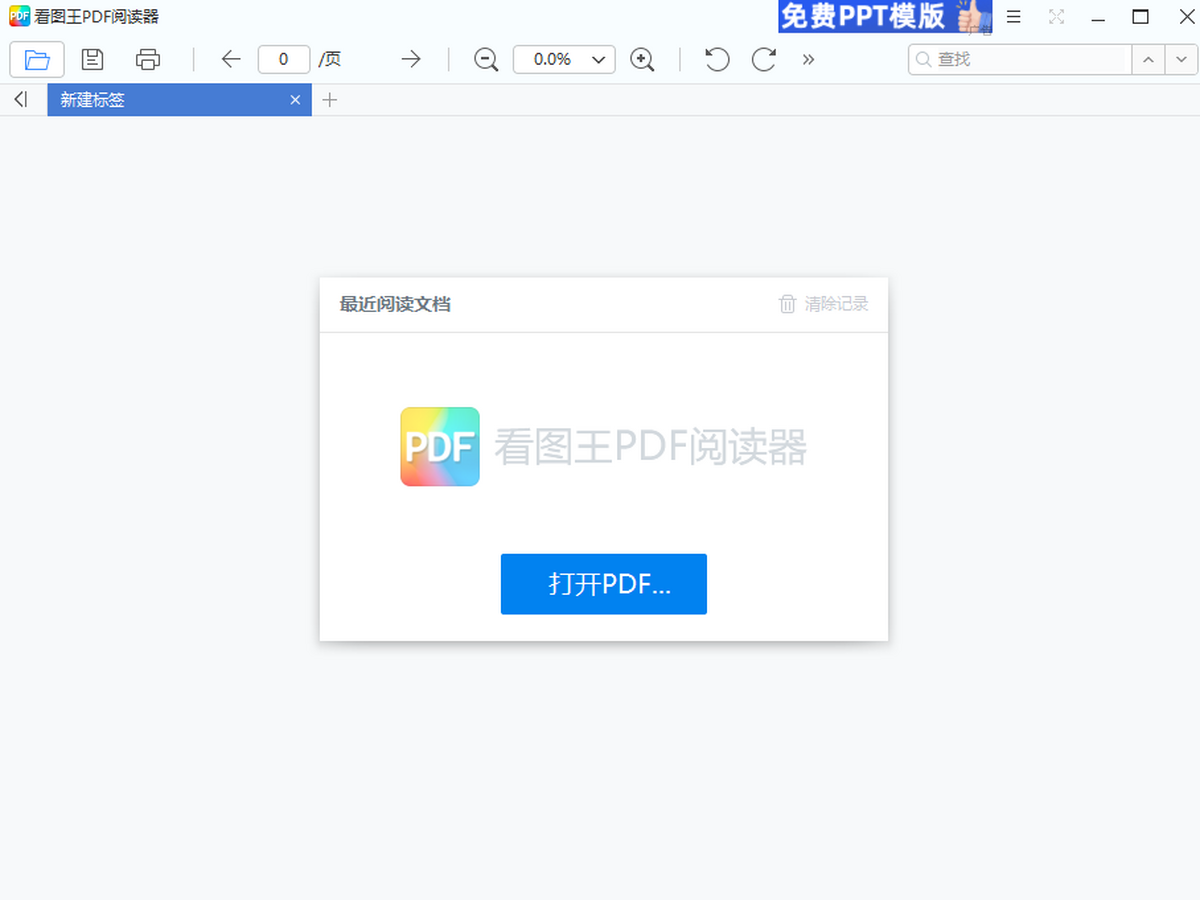Open the hamburger main menu

(1014, 17)
